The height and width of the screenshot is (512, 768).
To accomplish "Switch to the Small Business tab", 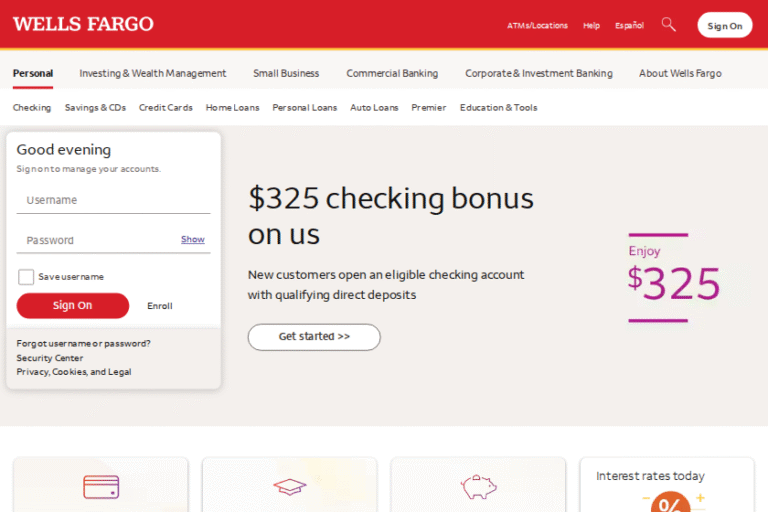I will tap(286, 73).
